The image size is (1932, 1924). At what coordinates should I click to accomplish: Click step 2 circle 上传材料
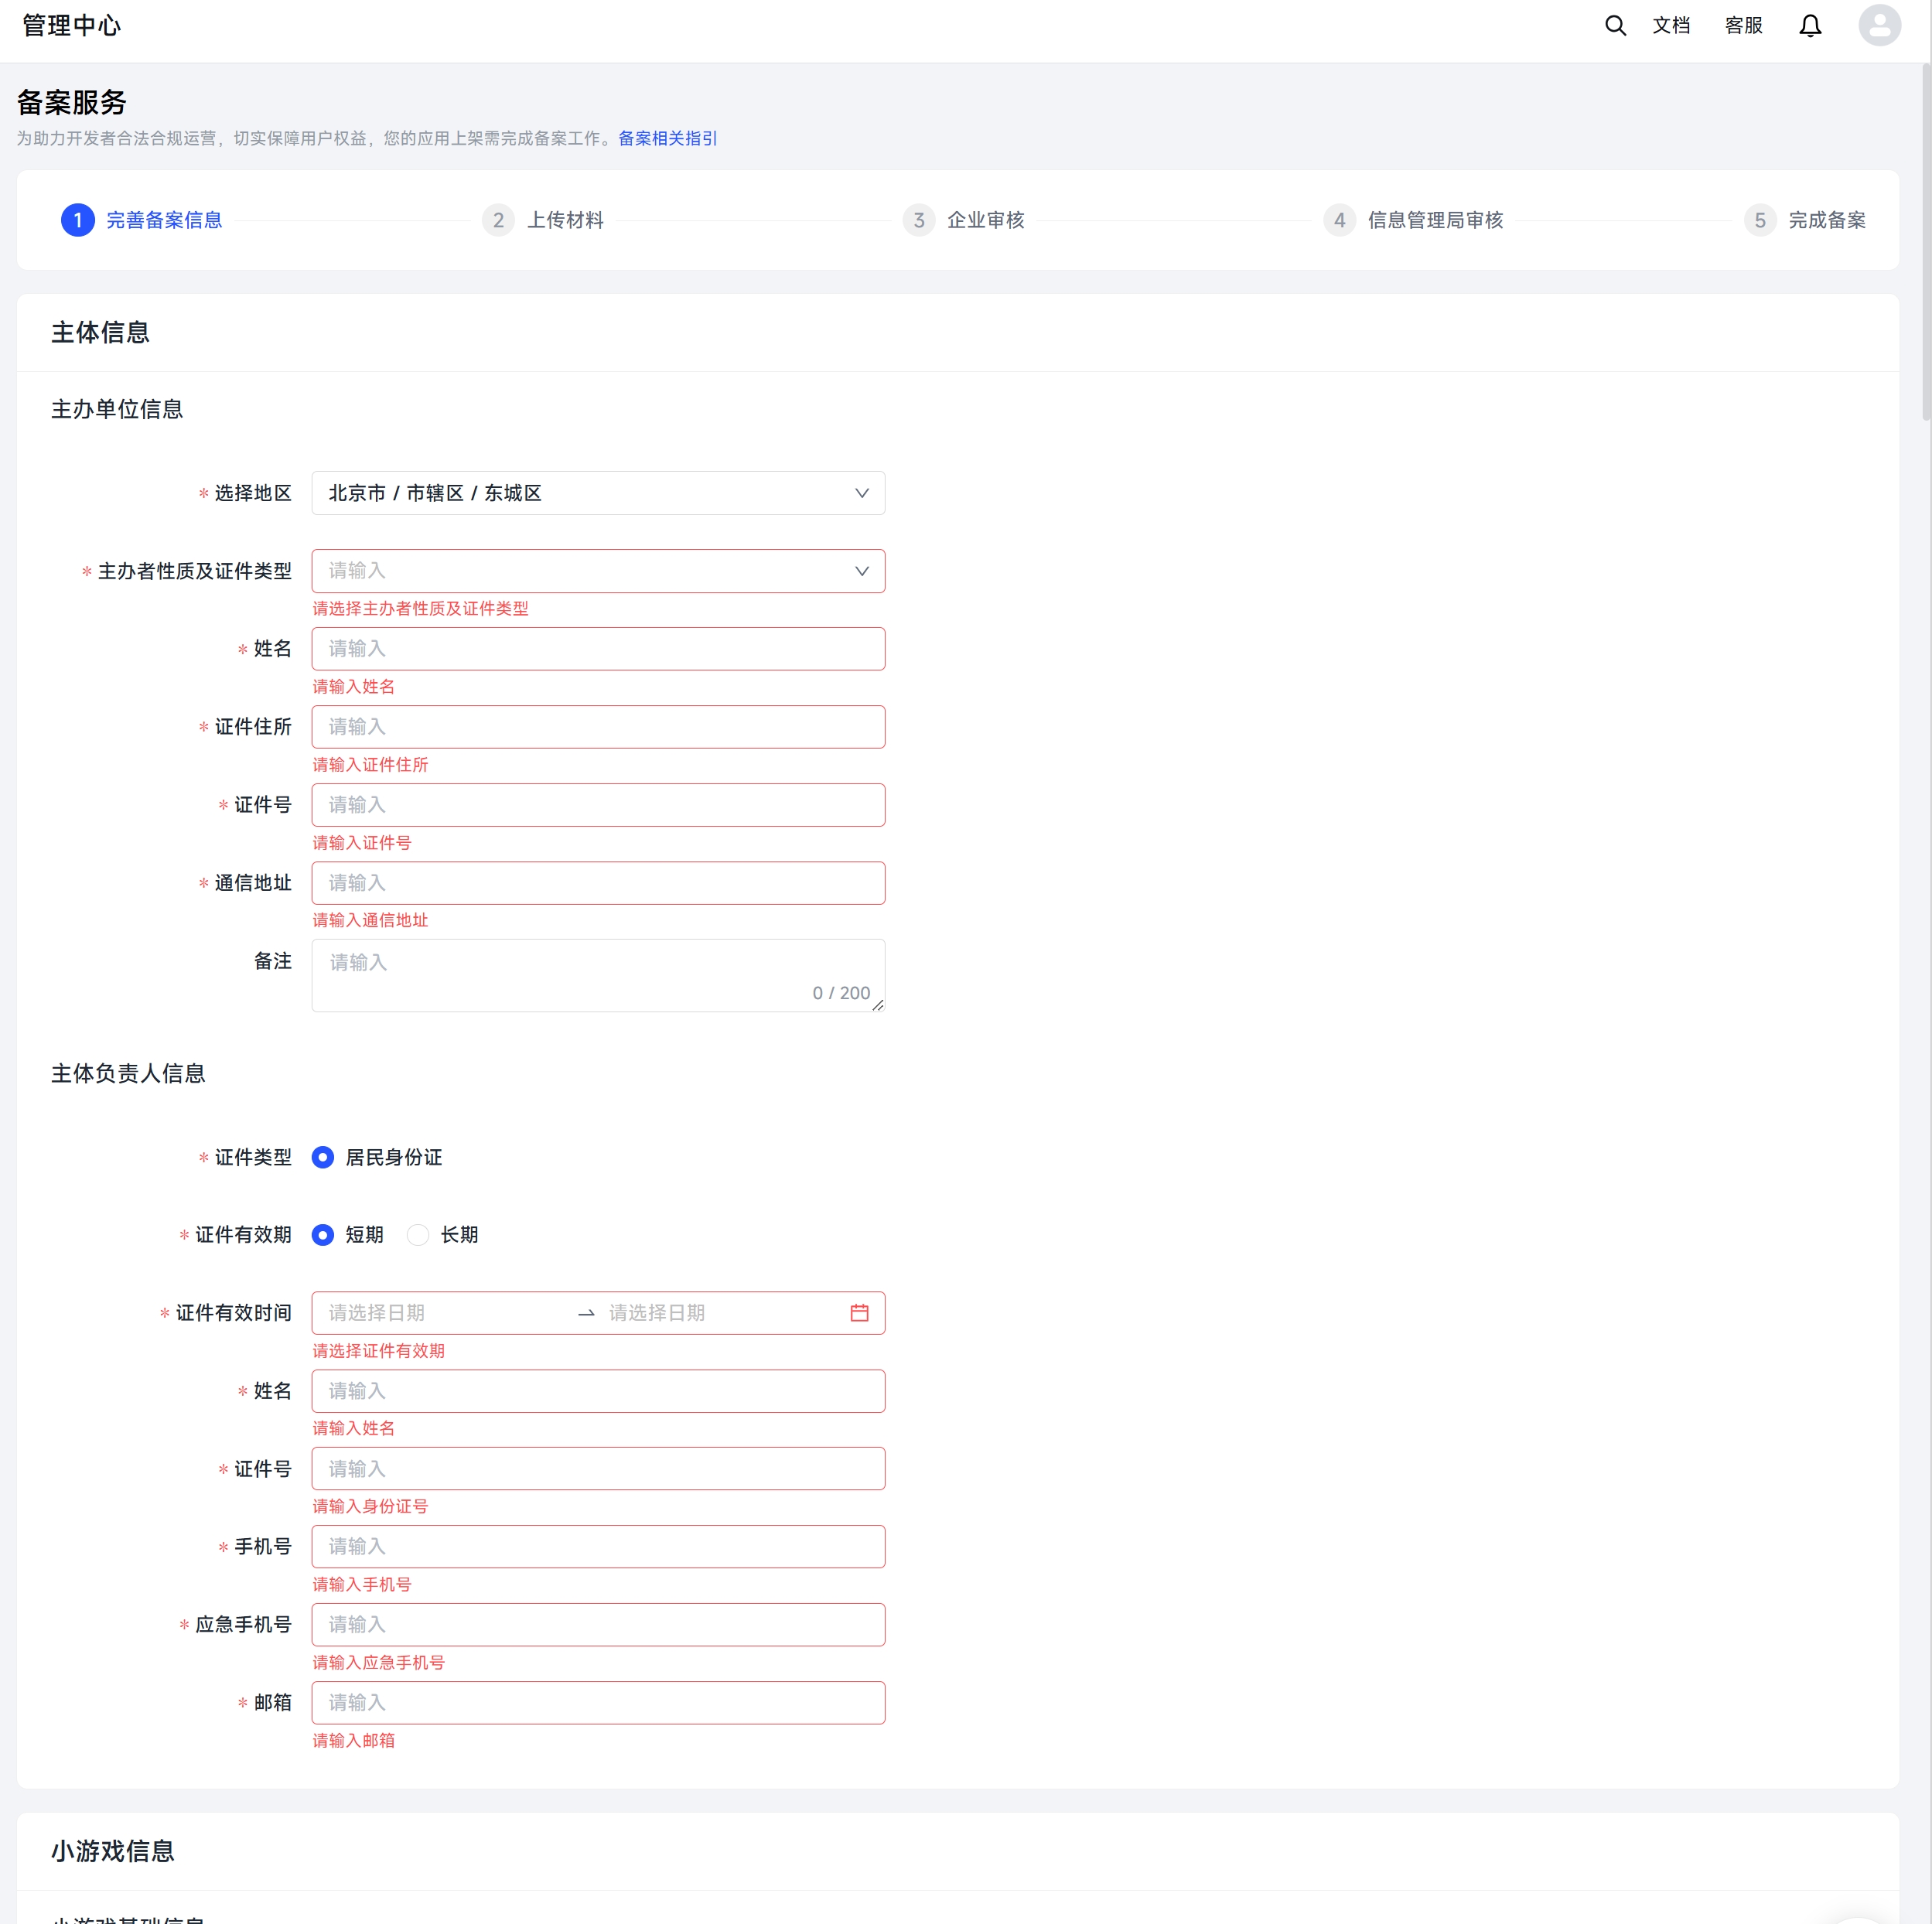498,220
